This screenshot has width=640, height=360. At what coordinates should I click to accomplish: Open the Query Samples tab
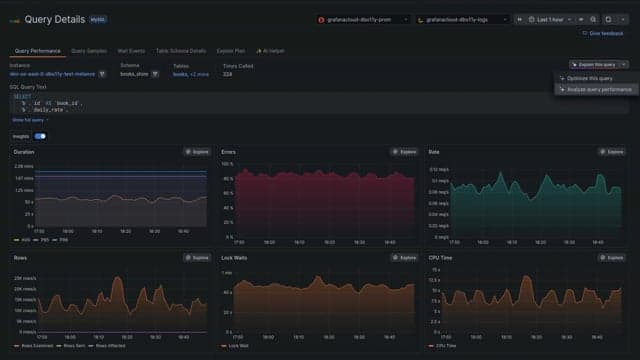tap(89, 51)
